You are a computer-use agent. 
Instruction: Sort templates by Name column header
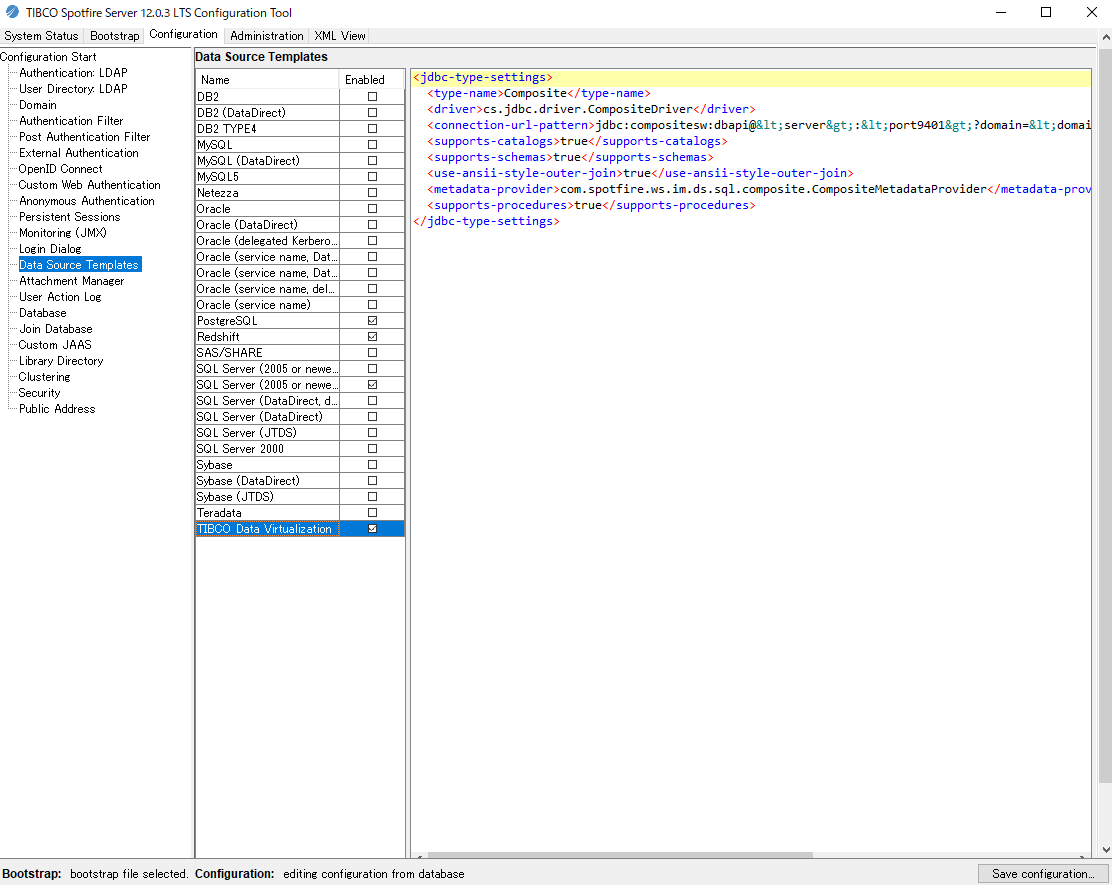pos(267,79)
